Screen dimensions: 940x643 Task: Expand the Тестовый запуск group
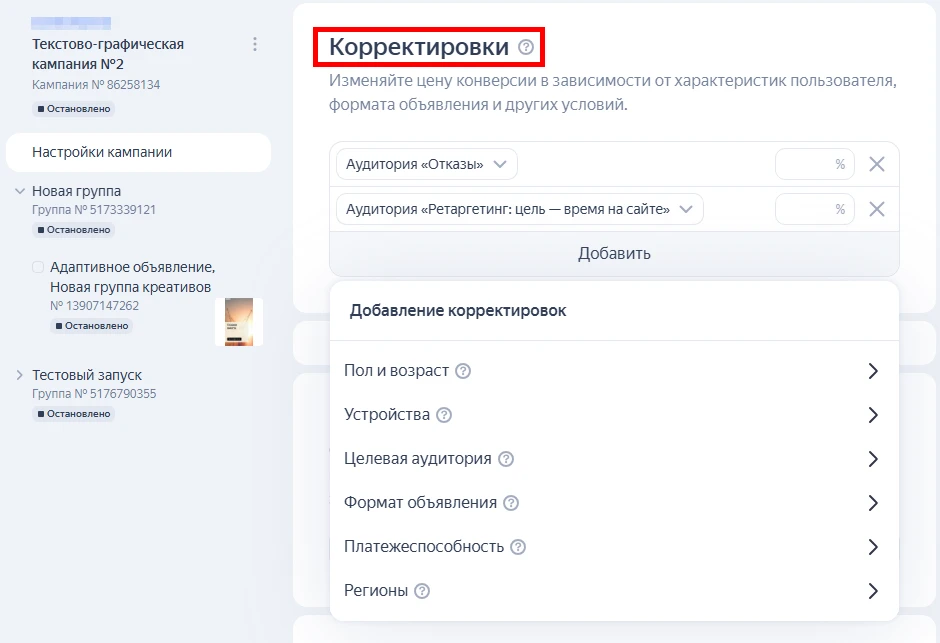(20, 375)
